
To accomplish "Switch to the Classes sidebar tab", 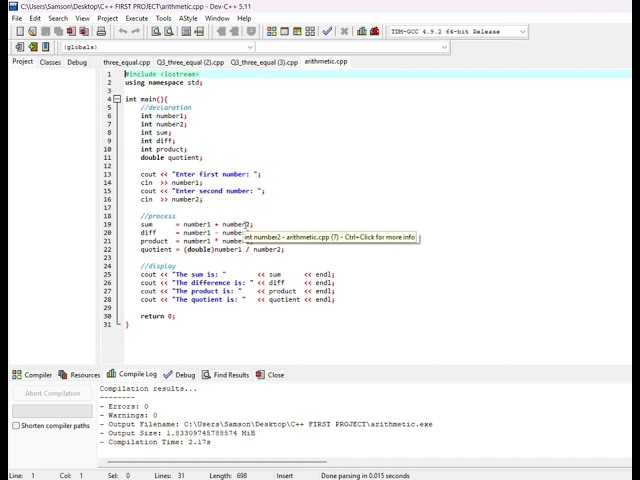I will pos(50,62).
